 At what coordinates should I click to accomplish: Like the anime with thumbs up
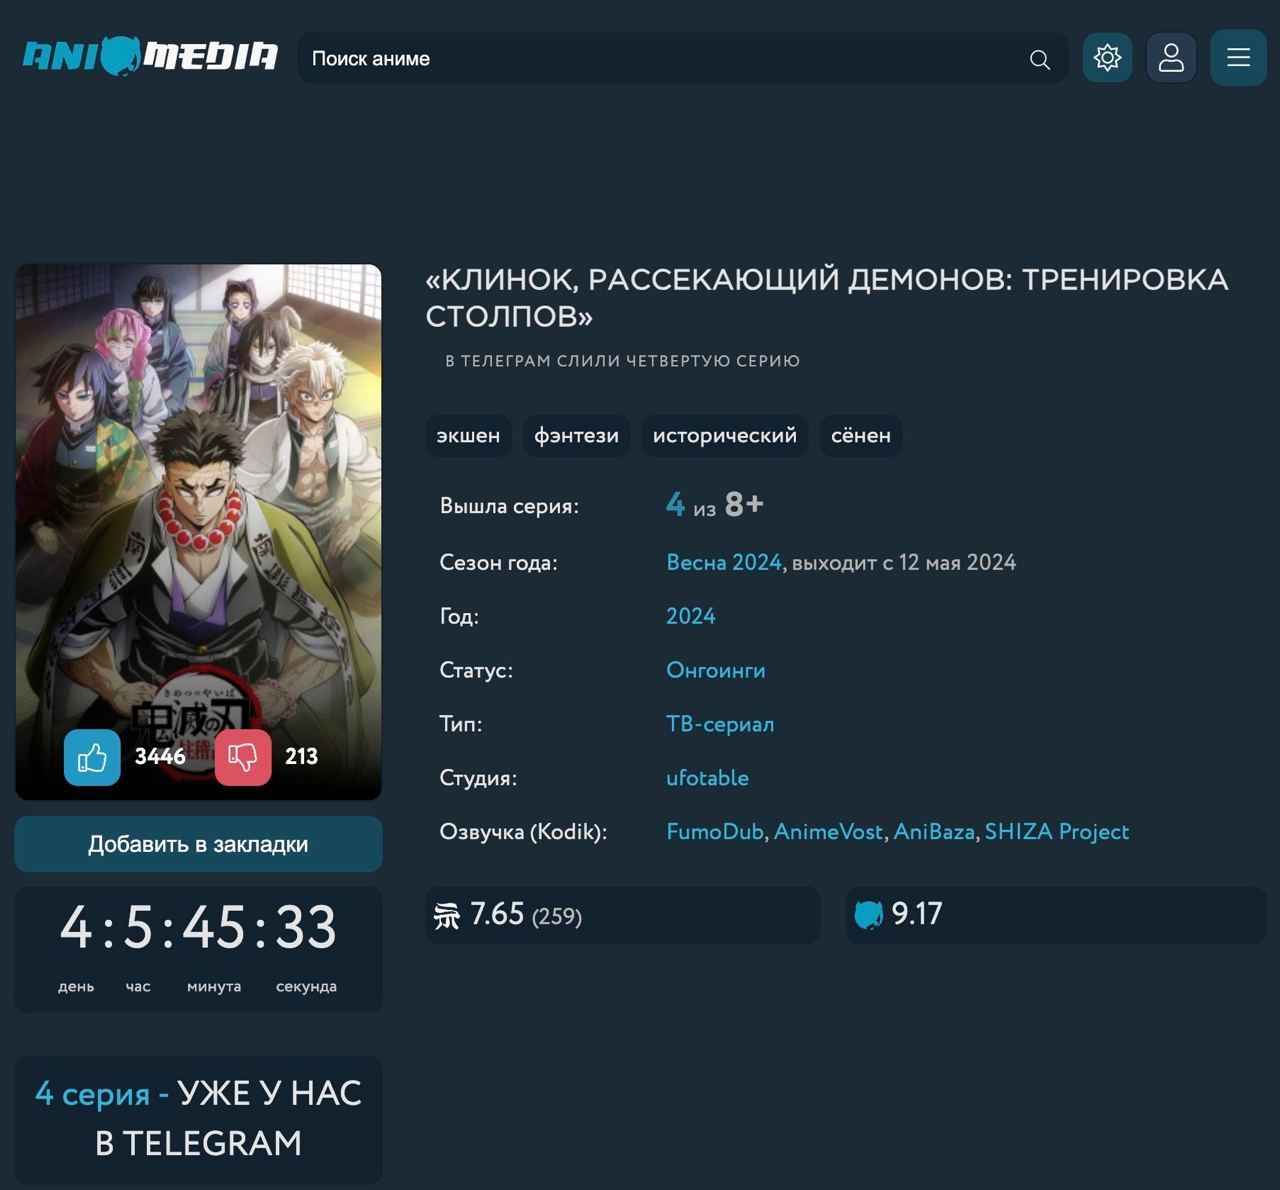tap(92, 757)
